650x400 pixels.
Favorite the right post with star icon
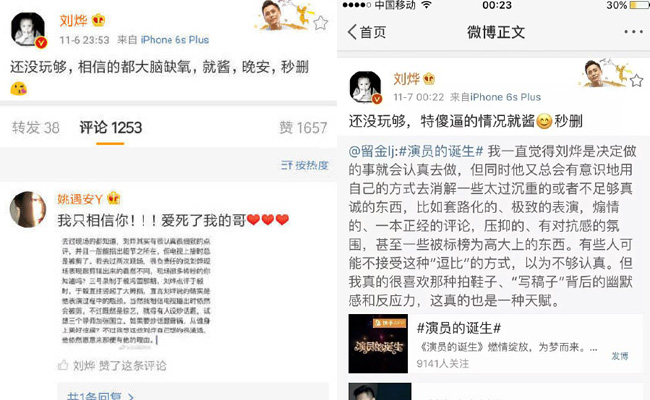click(x=636, y=80)
